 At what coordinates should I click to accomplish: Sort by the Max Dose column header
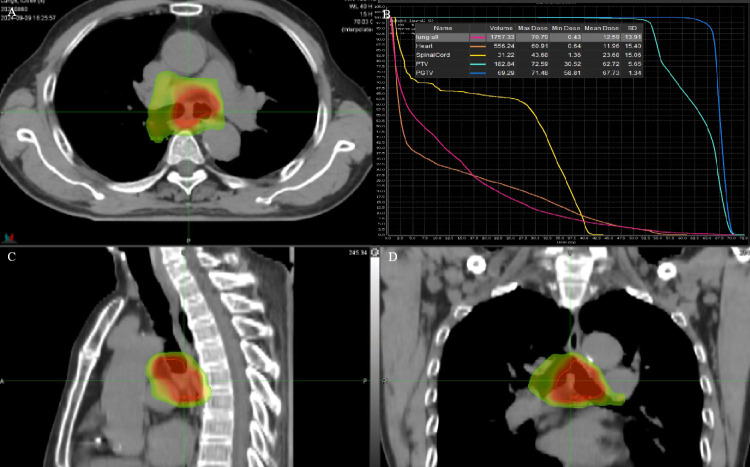coord(532,28)
